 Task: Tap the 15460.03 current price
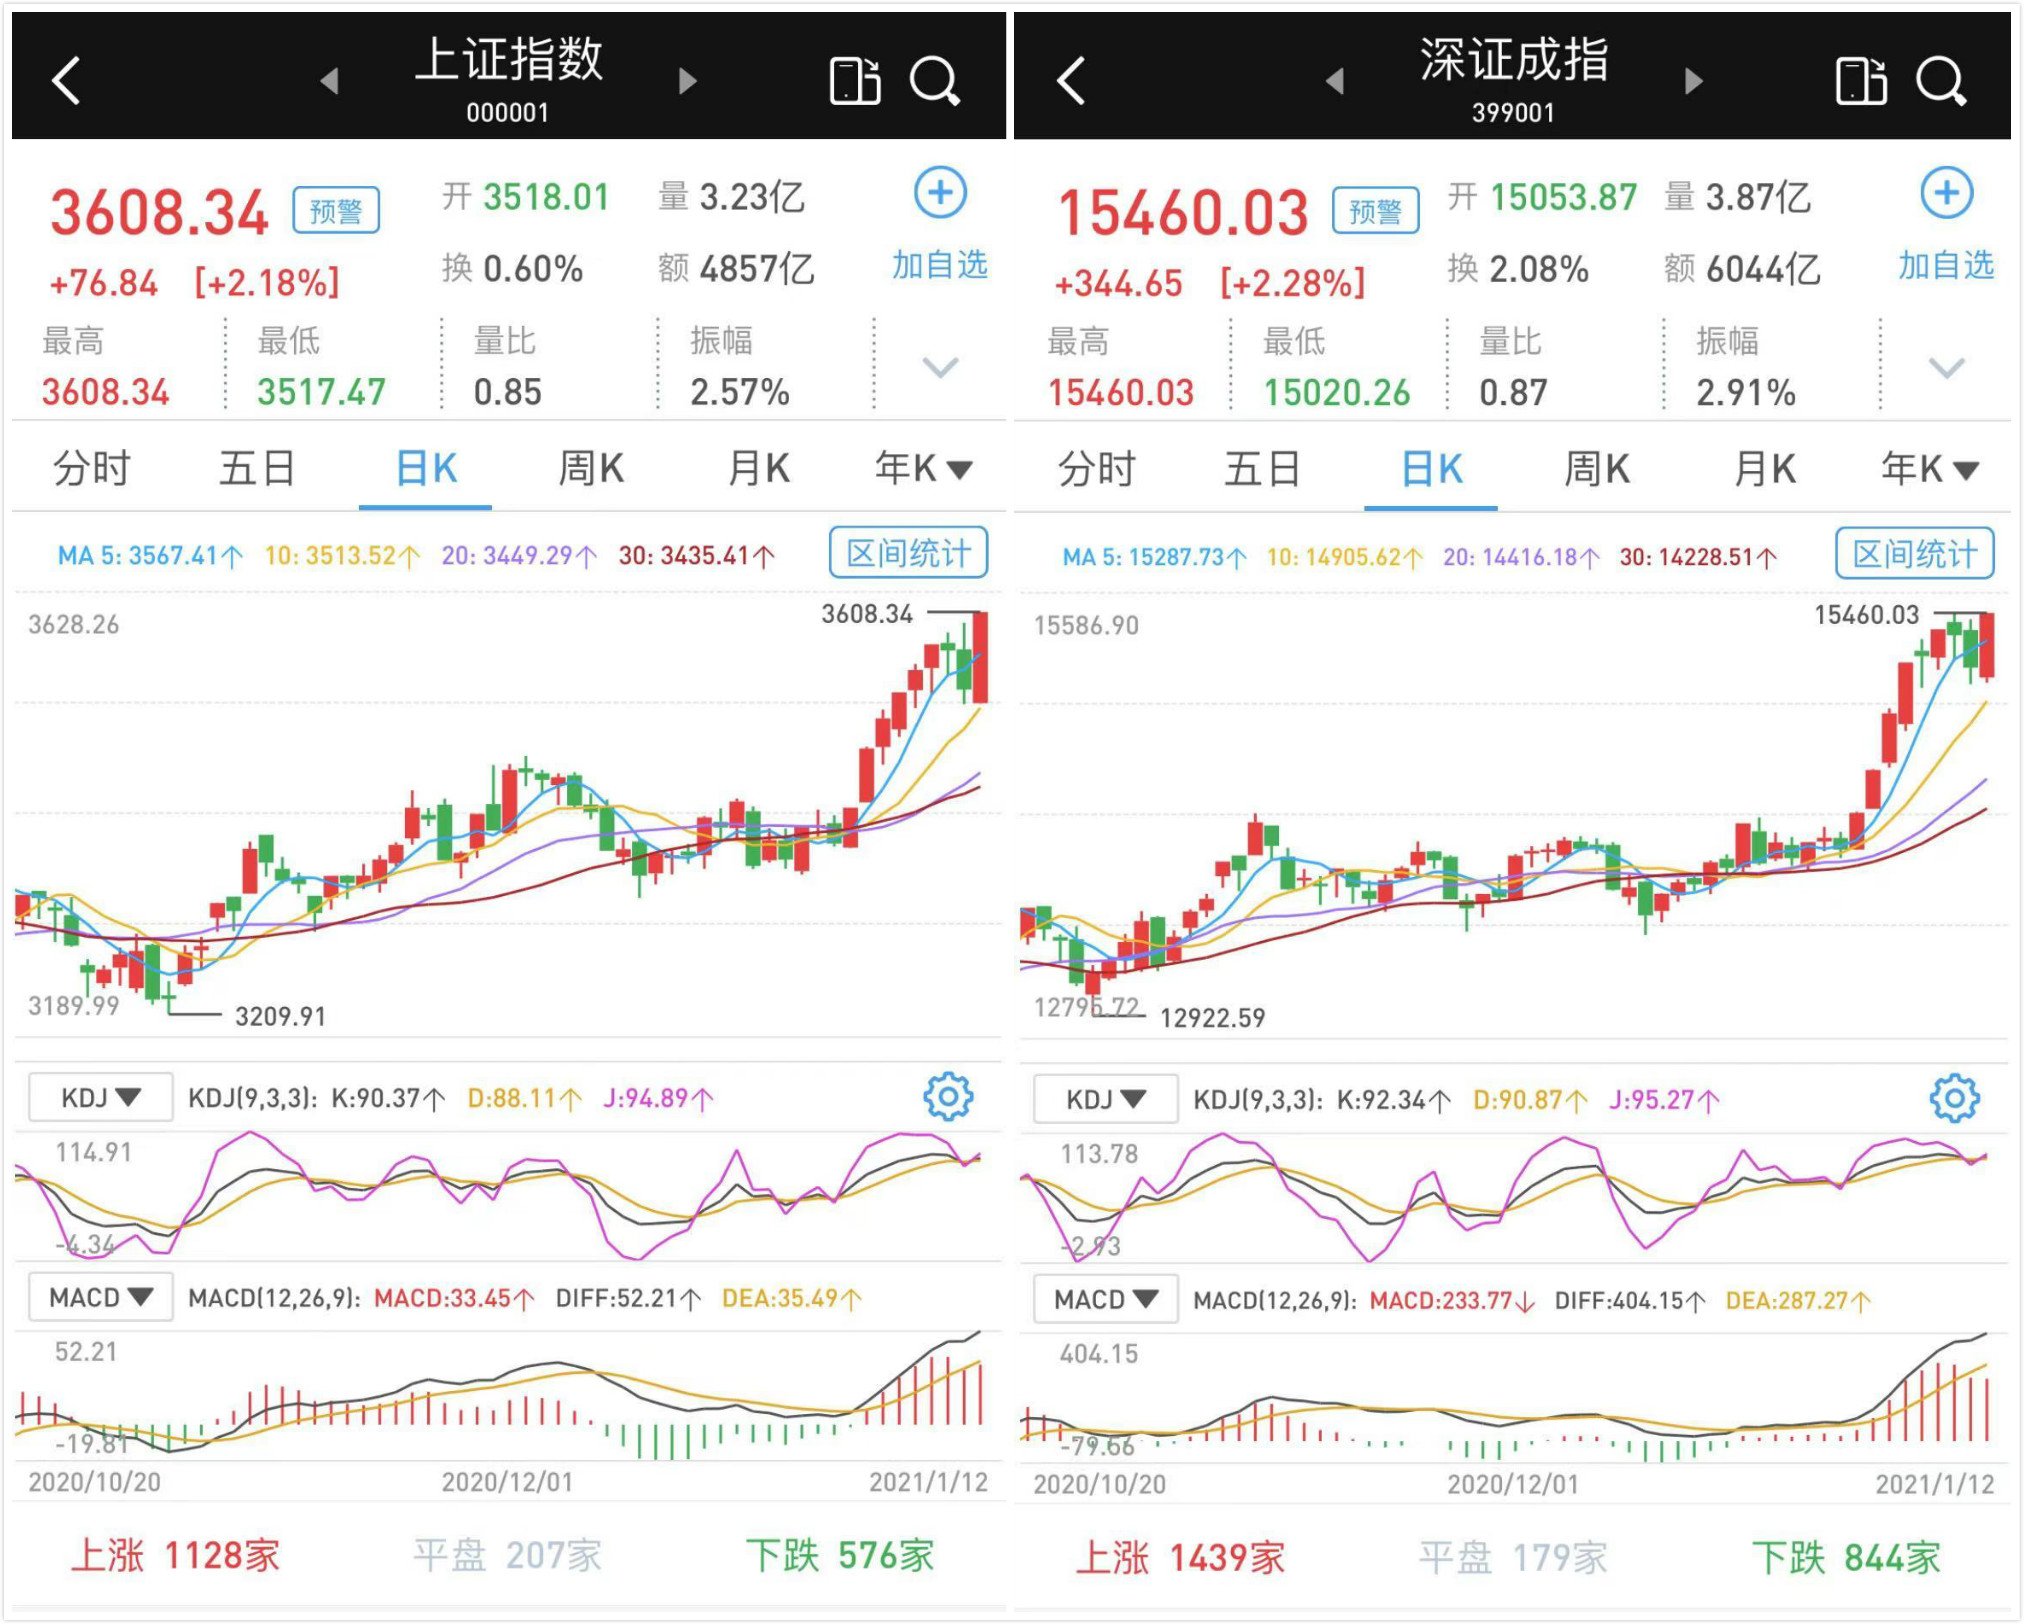coord(1183,212)
